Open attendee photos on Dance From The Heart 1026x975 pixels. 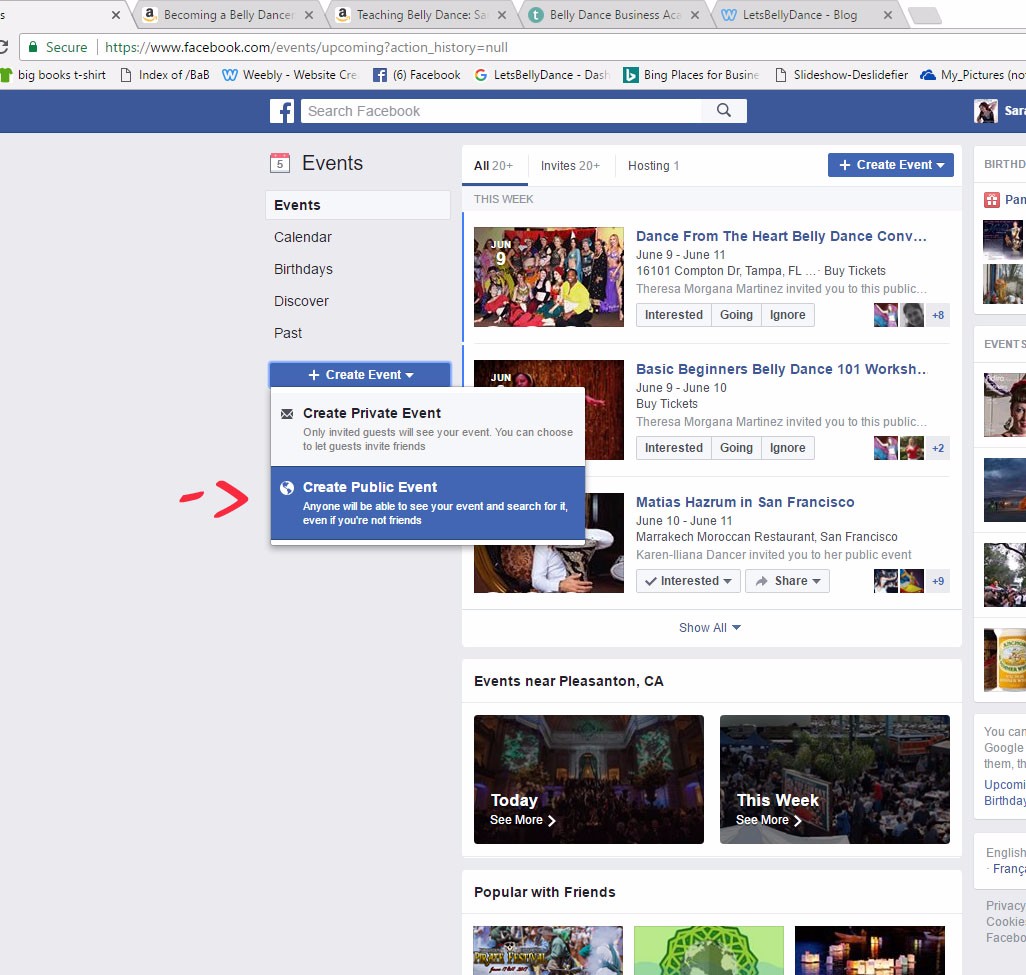pos(899,315)
